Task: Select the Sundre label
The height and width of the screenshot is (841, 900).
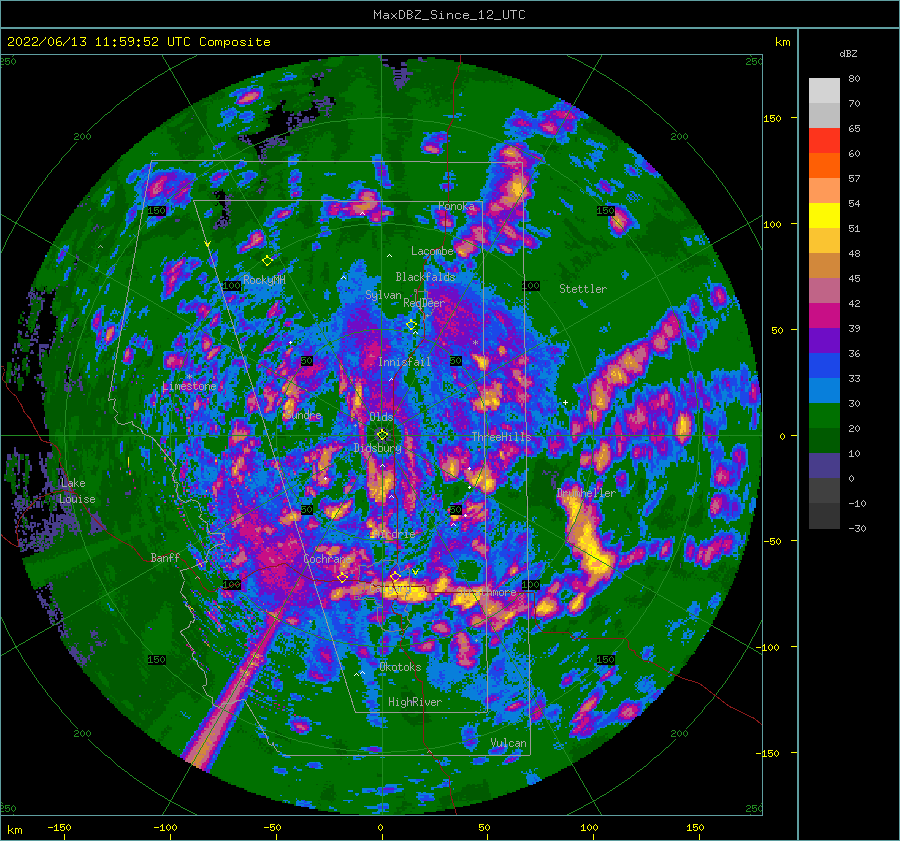Action: pos(303,415)
